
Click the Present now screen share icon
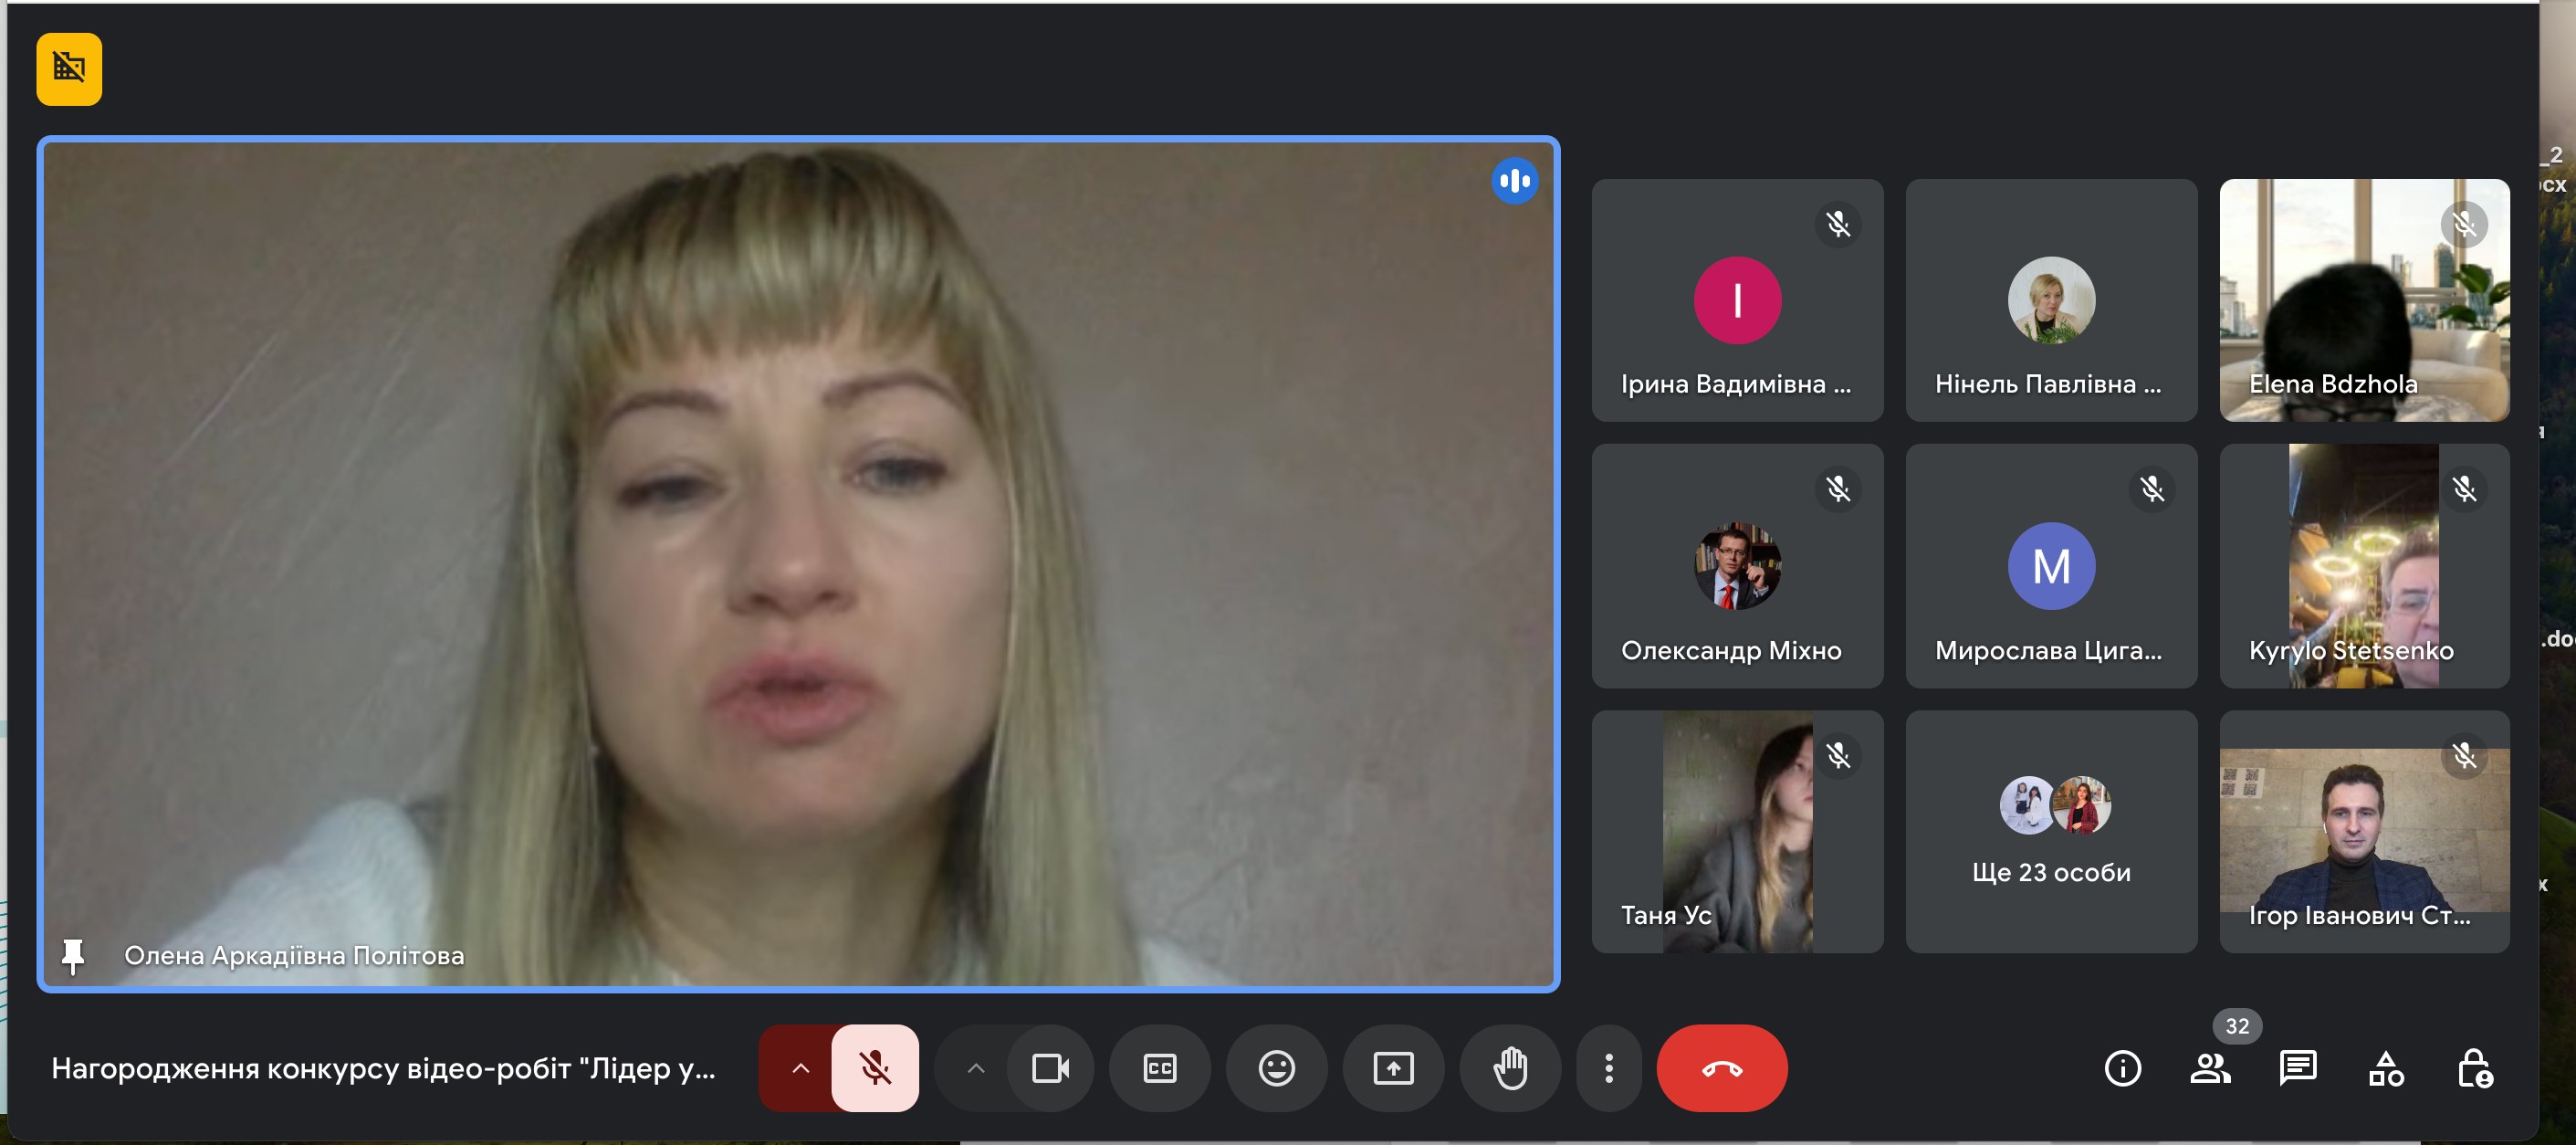tap(1393, 1068)
